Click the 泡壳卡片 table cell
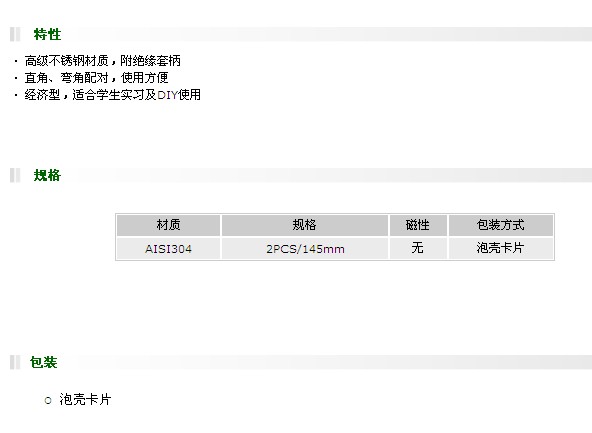Viewport: 592px width, 433px height. pos(501,248)
